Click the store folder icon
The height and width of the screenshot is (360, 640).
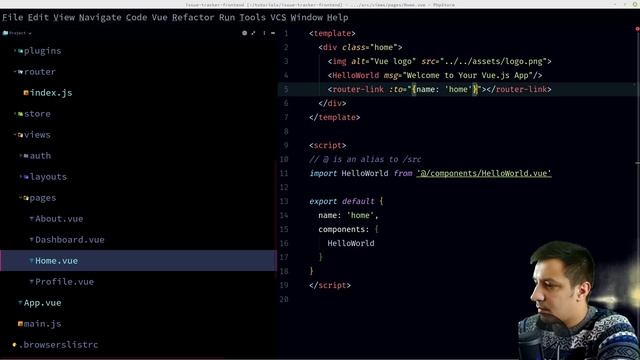coord(20,114)
